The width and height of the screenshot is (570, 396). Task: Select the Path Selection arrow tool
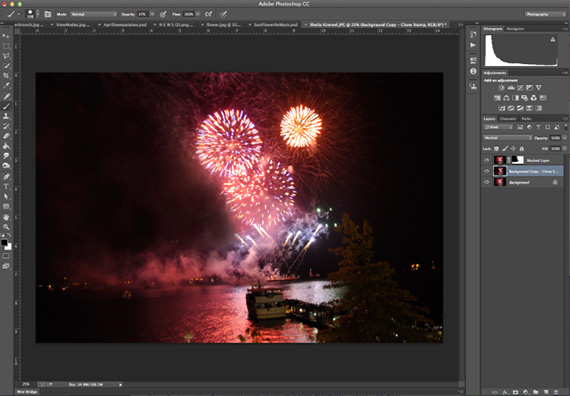point(6,196)
